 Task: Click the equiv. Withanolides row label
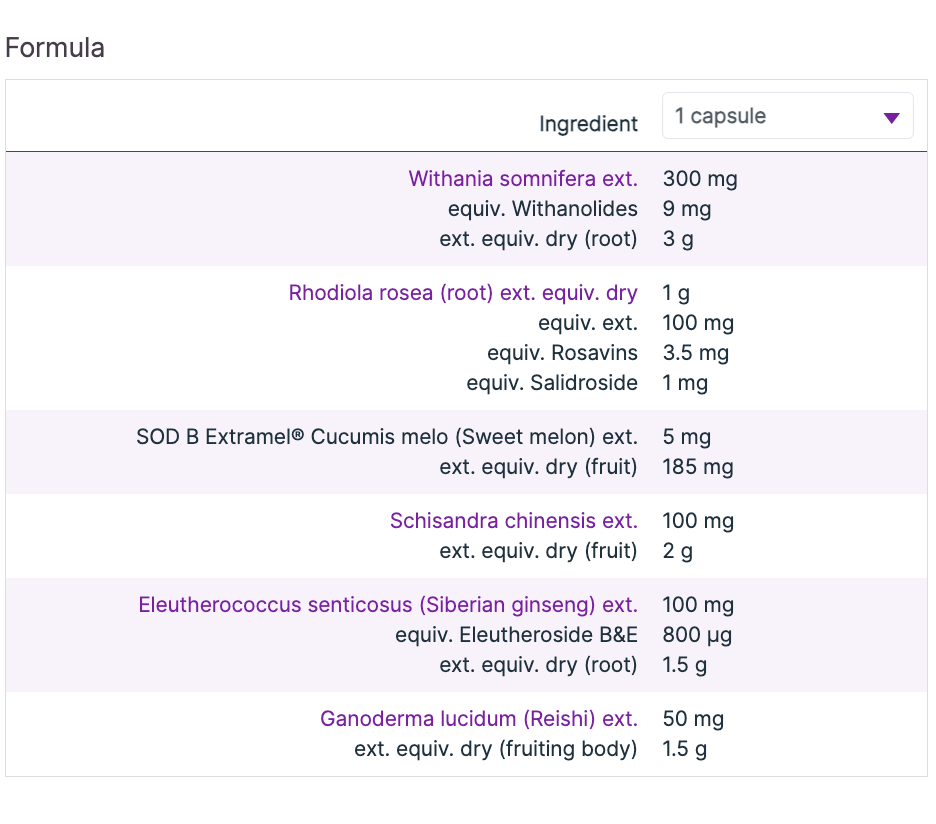tap(542, 209)
